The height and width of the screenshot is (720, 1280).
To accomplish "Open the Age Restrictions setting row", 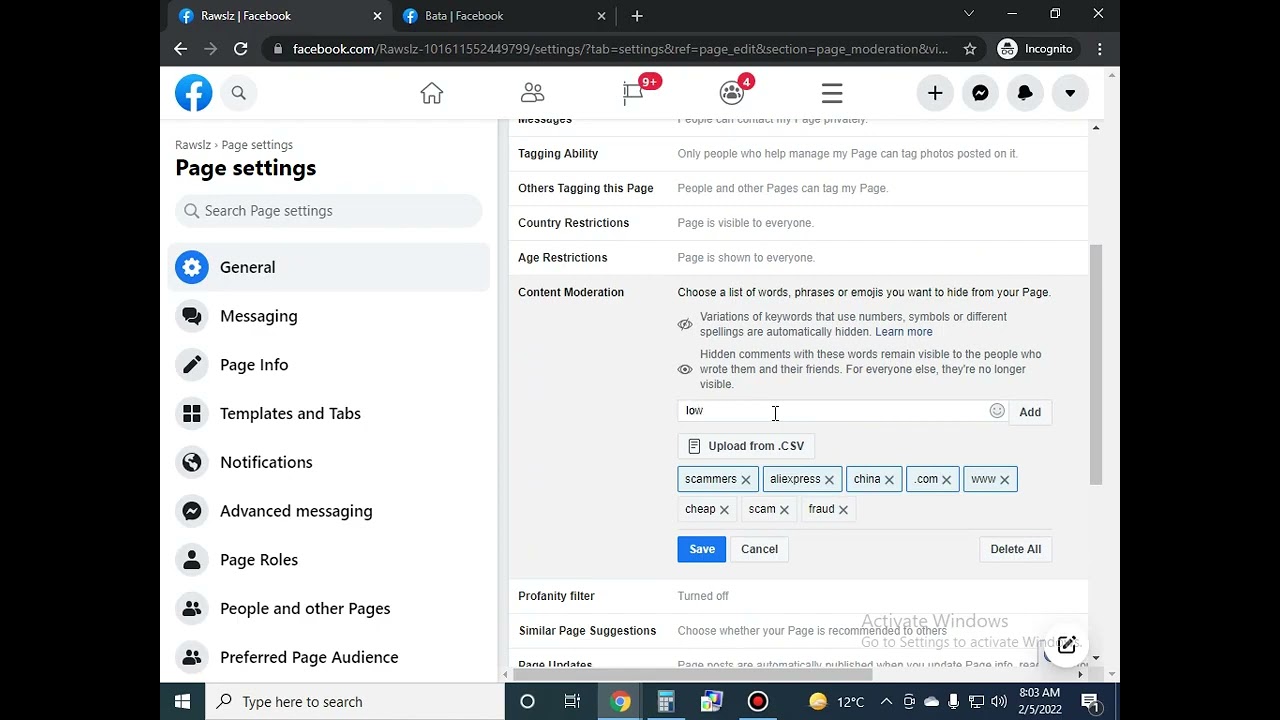I will [x=798, y=258].
